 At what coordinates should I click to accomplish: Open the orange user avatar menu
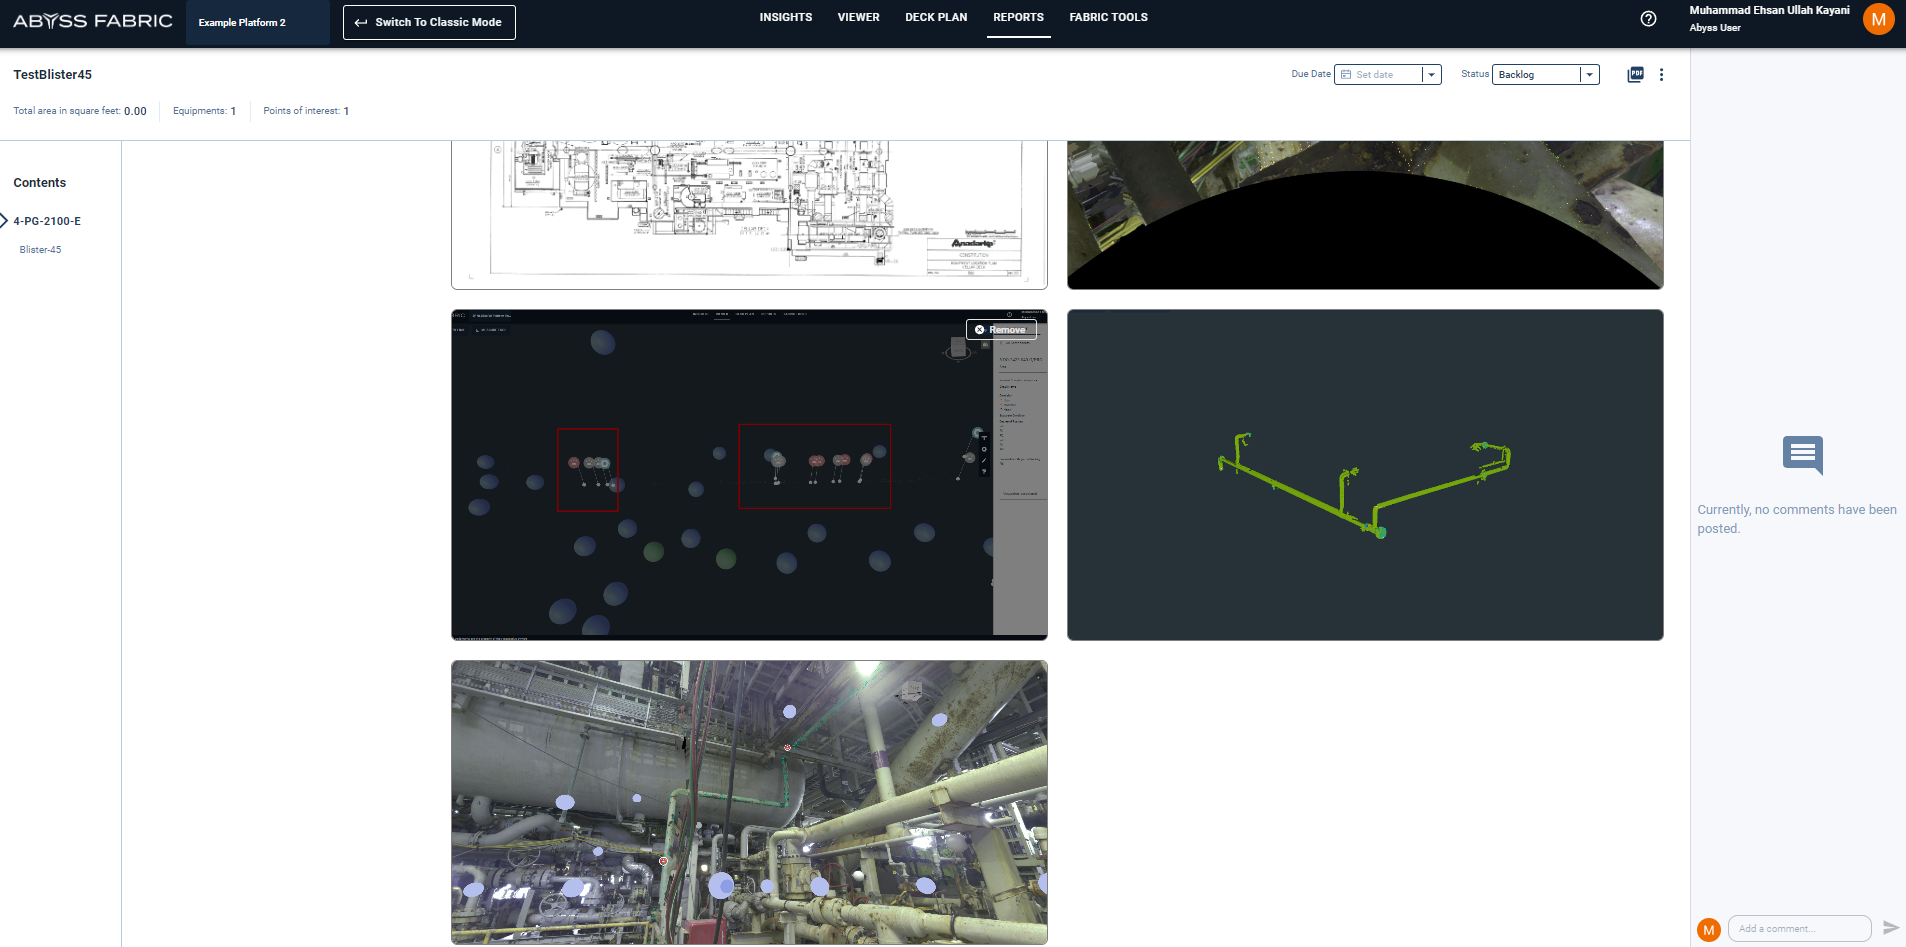click(x=1878, y=19)
